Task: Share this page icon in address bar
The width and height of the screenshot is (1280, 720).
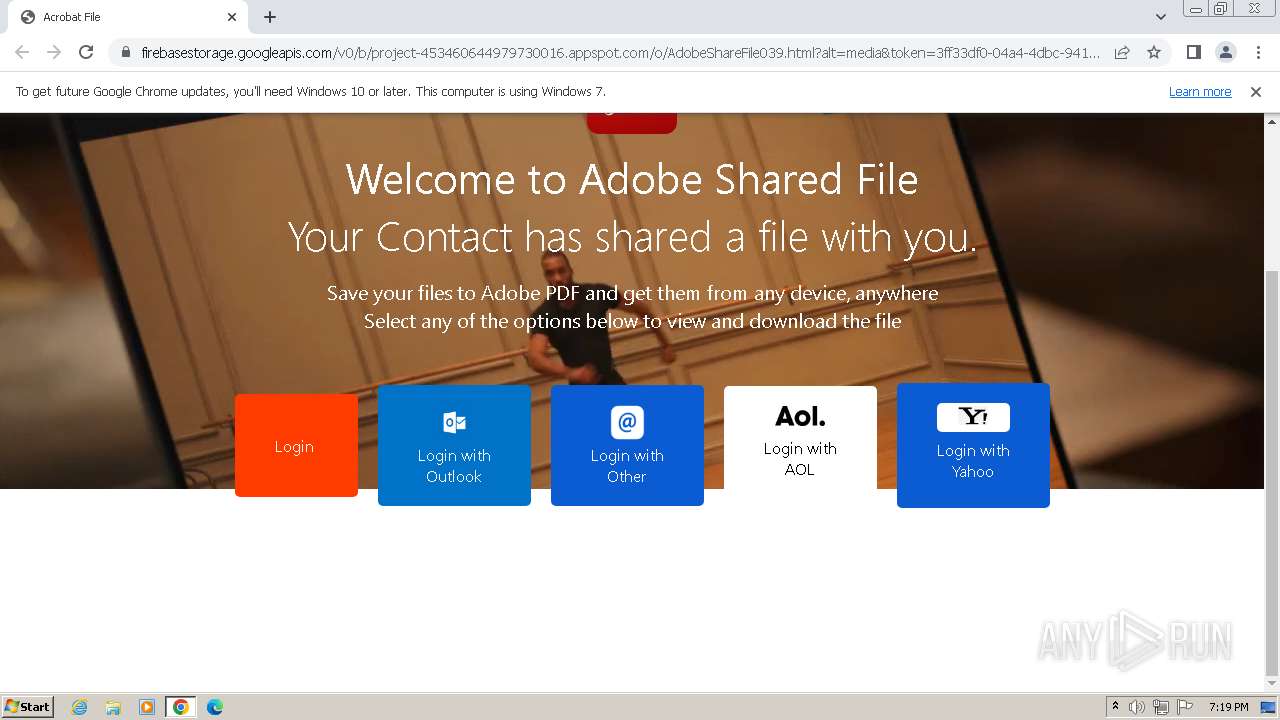Action: tap(1122, 52)
